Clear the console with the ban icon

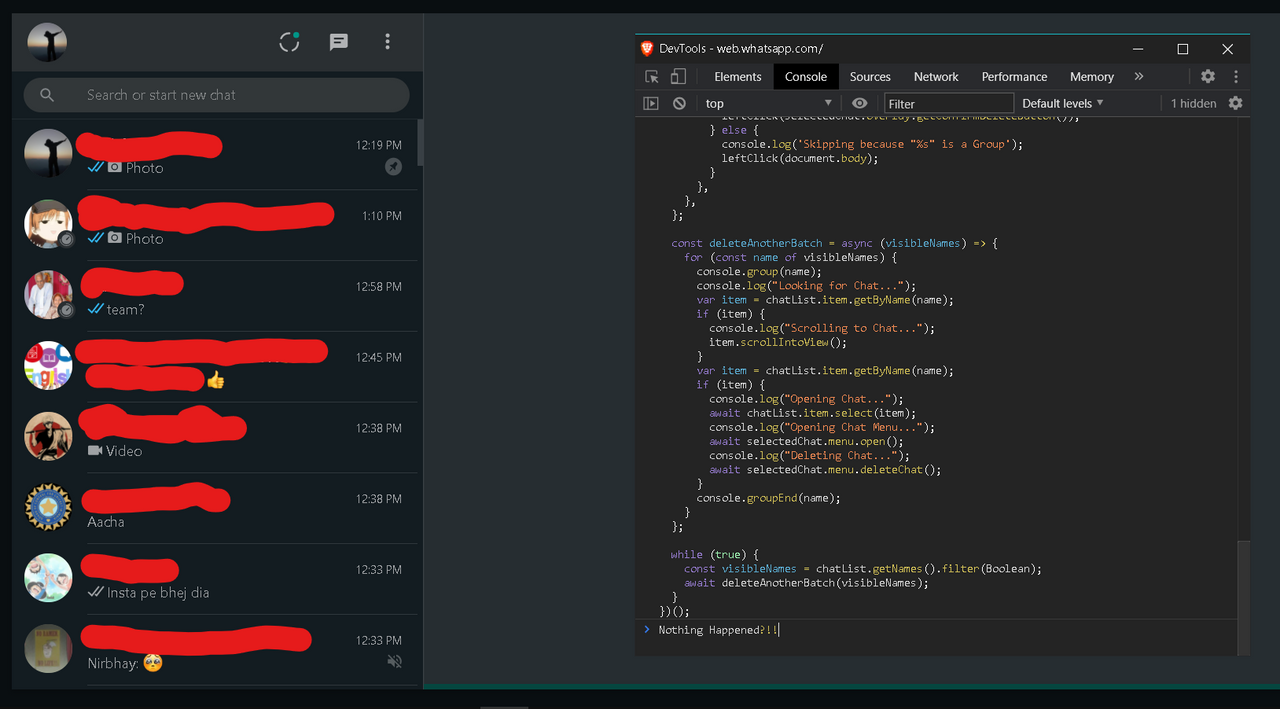click(x=679, y=103)
